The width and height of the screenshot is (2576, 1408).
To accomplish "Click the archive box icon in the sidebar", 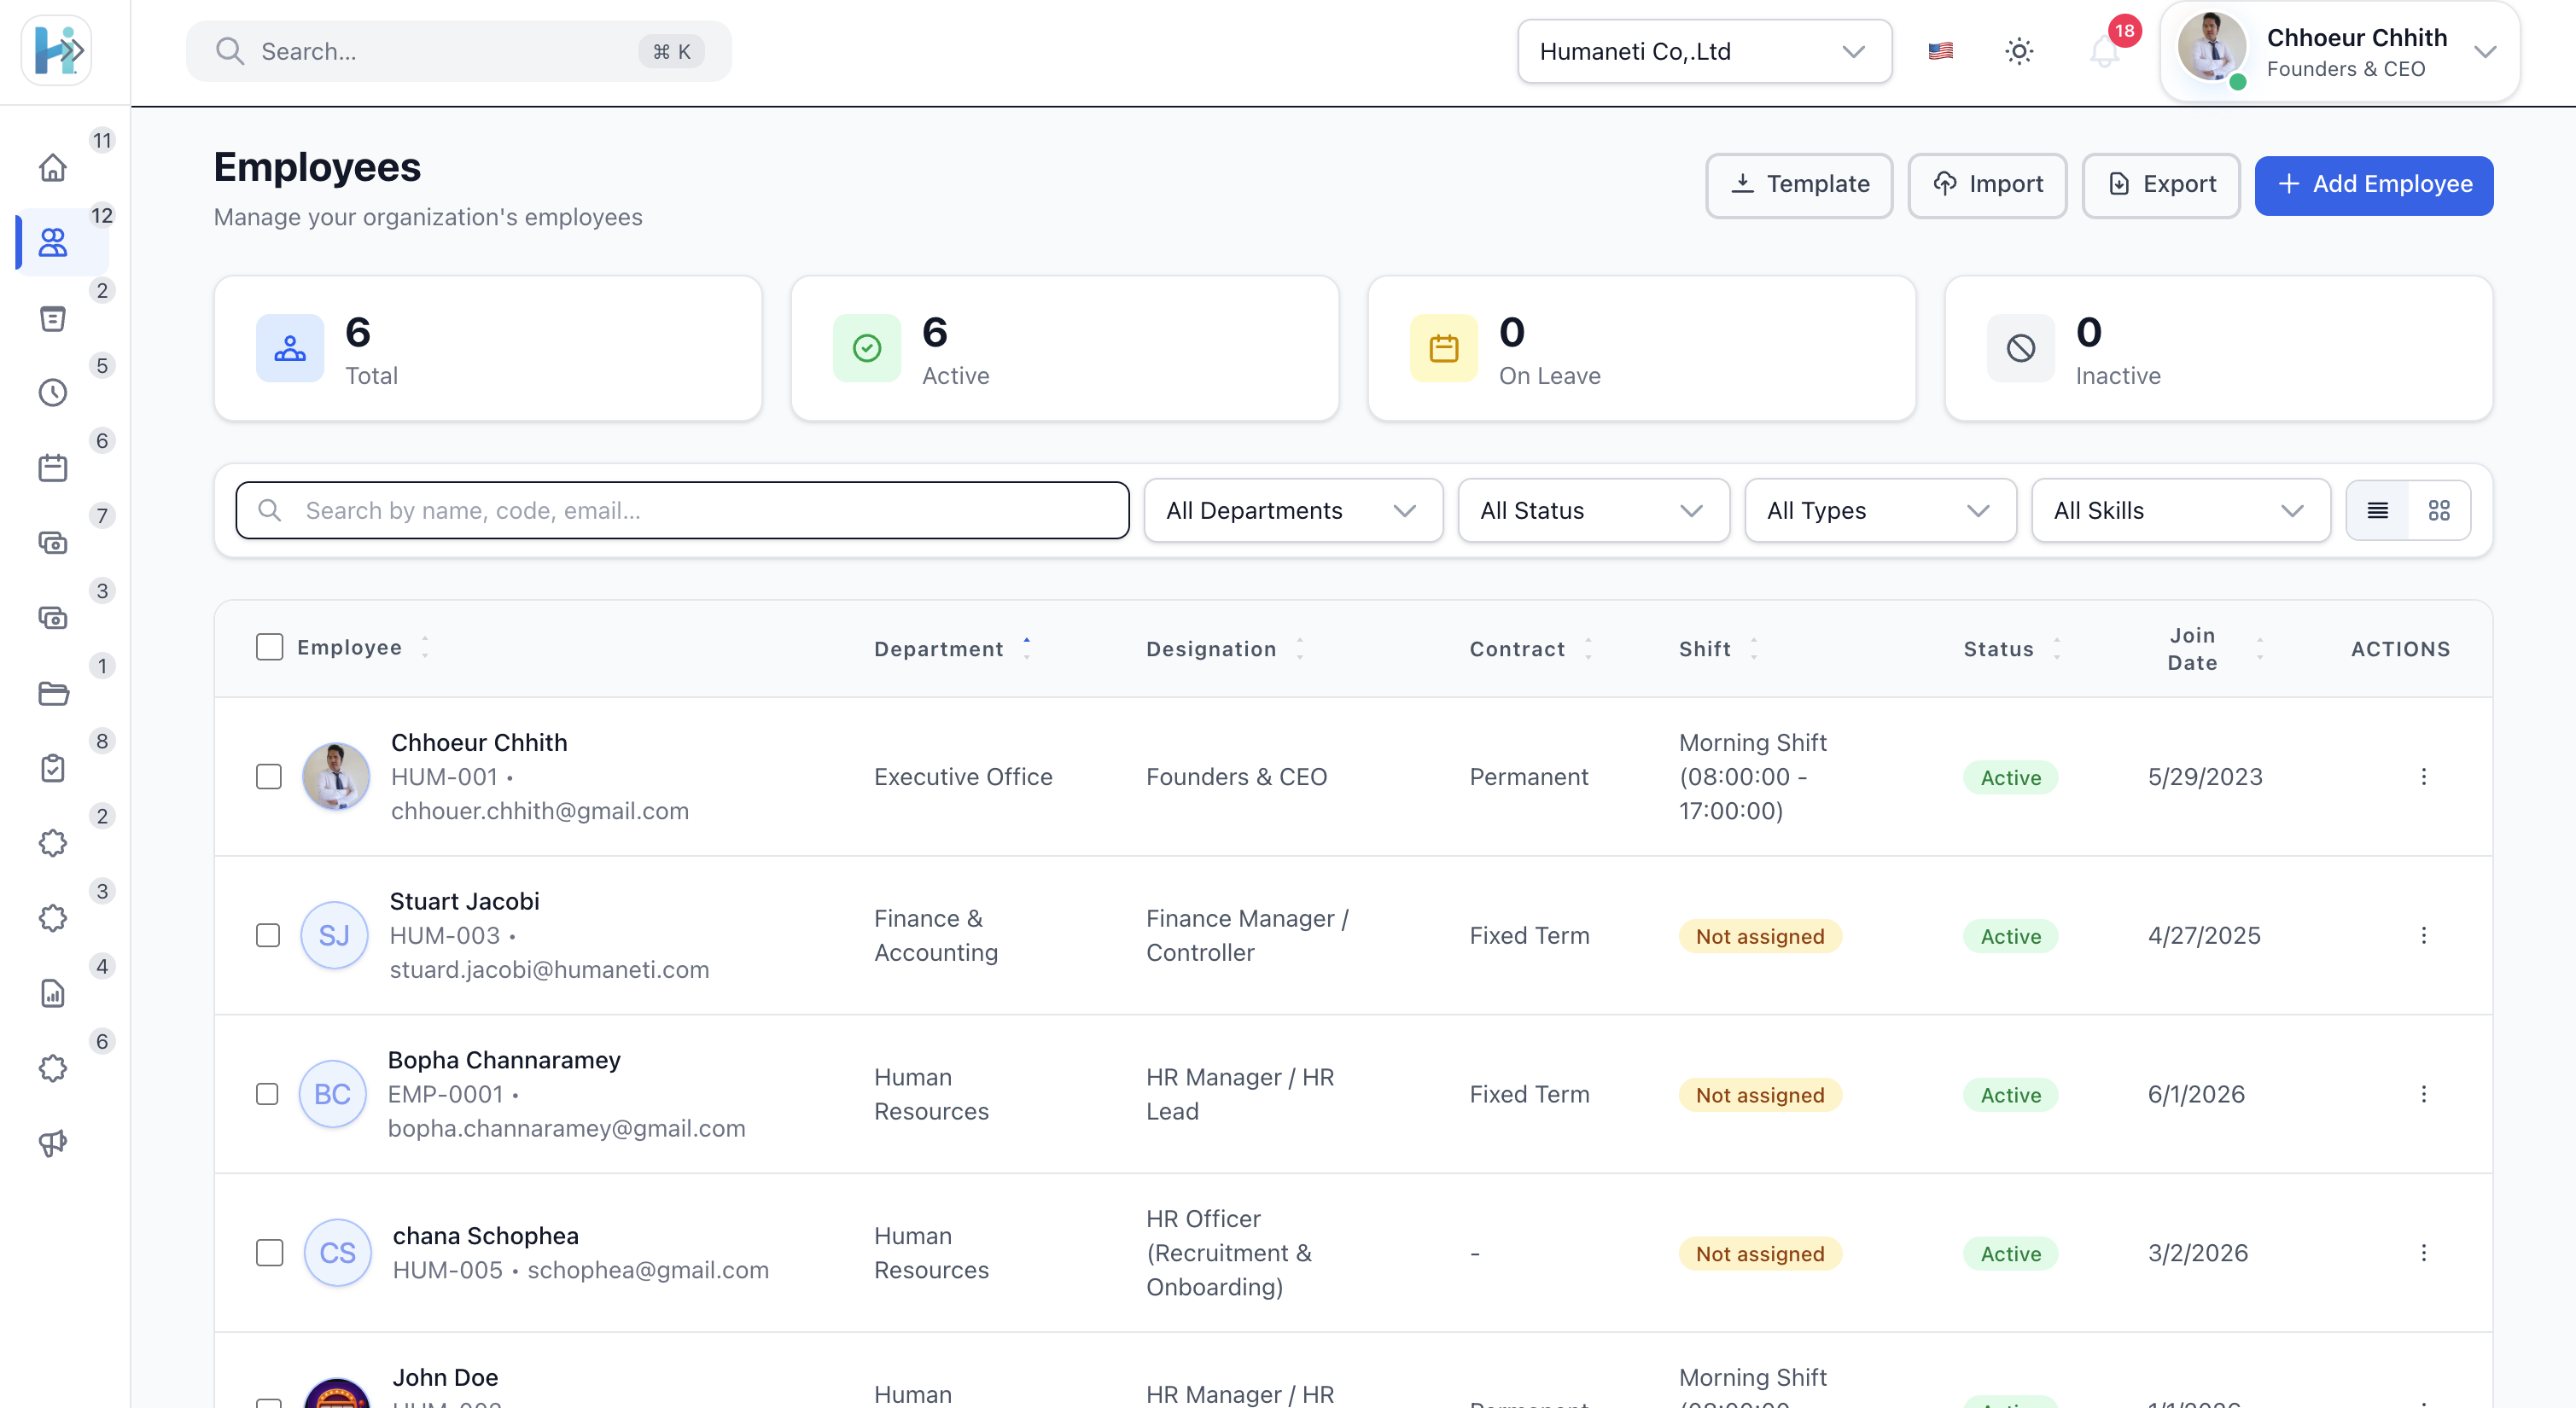I will coord(53,318).
